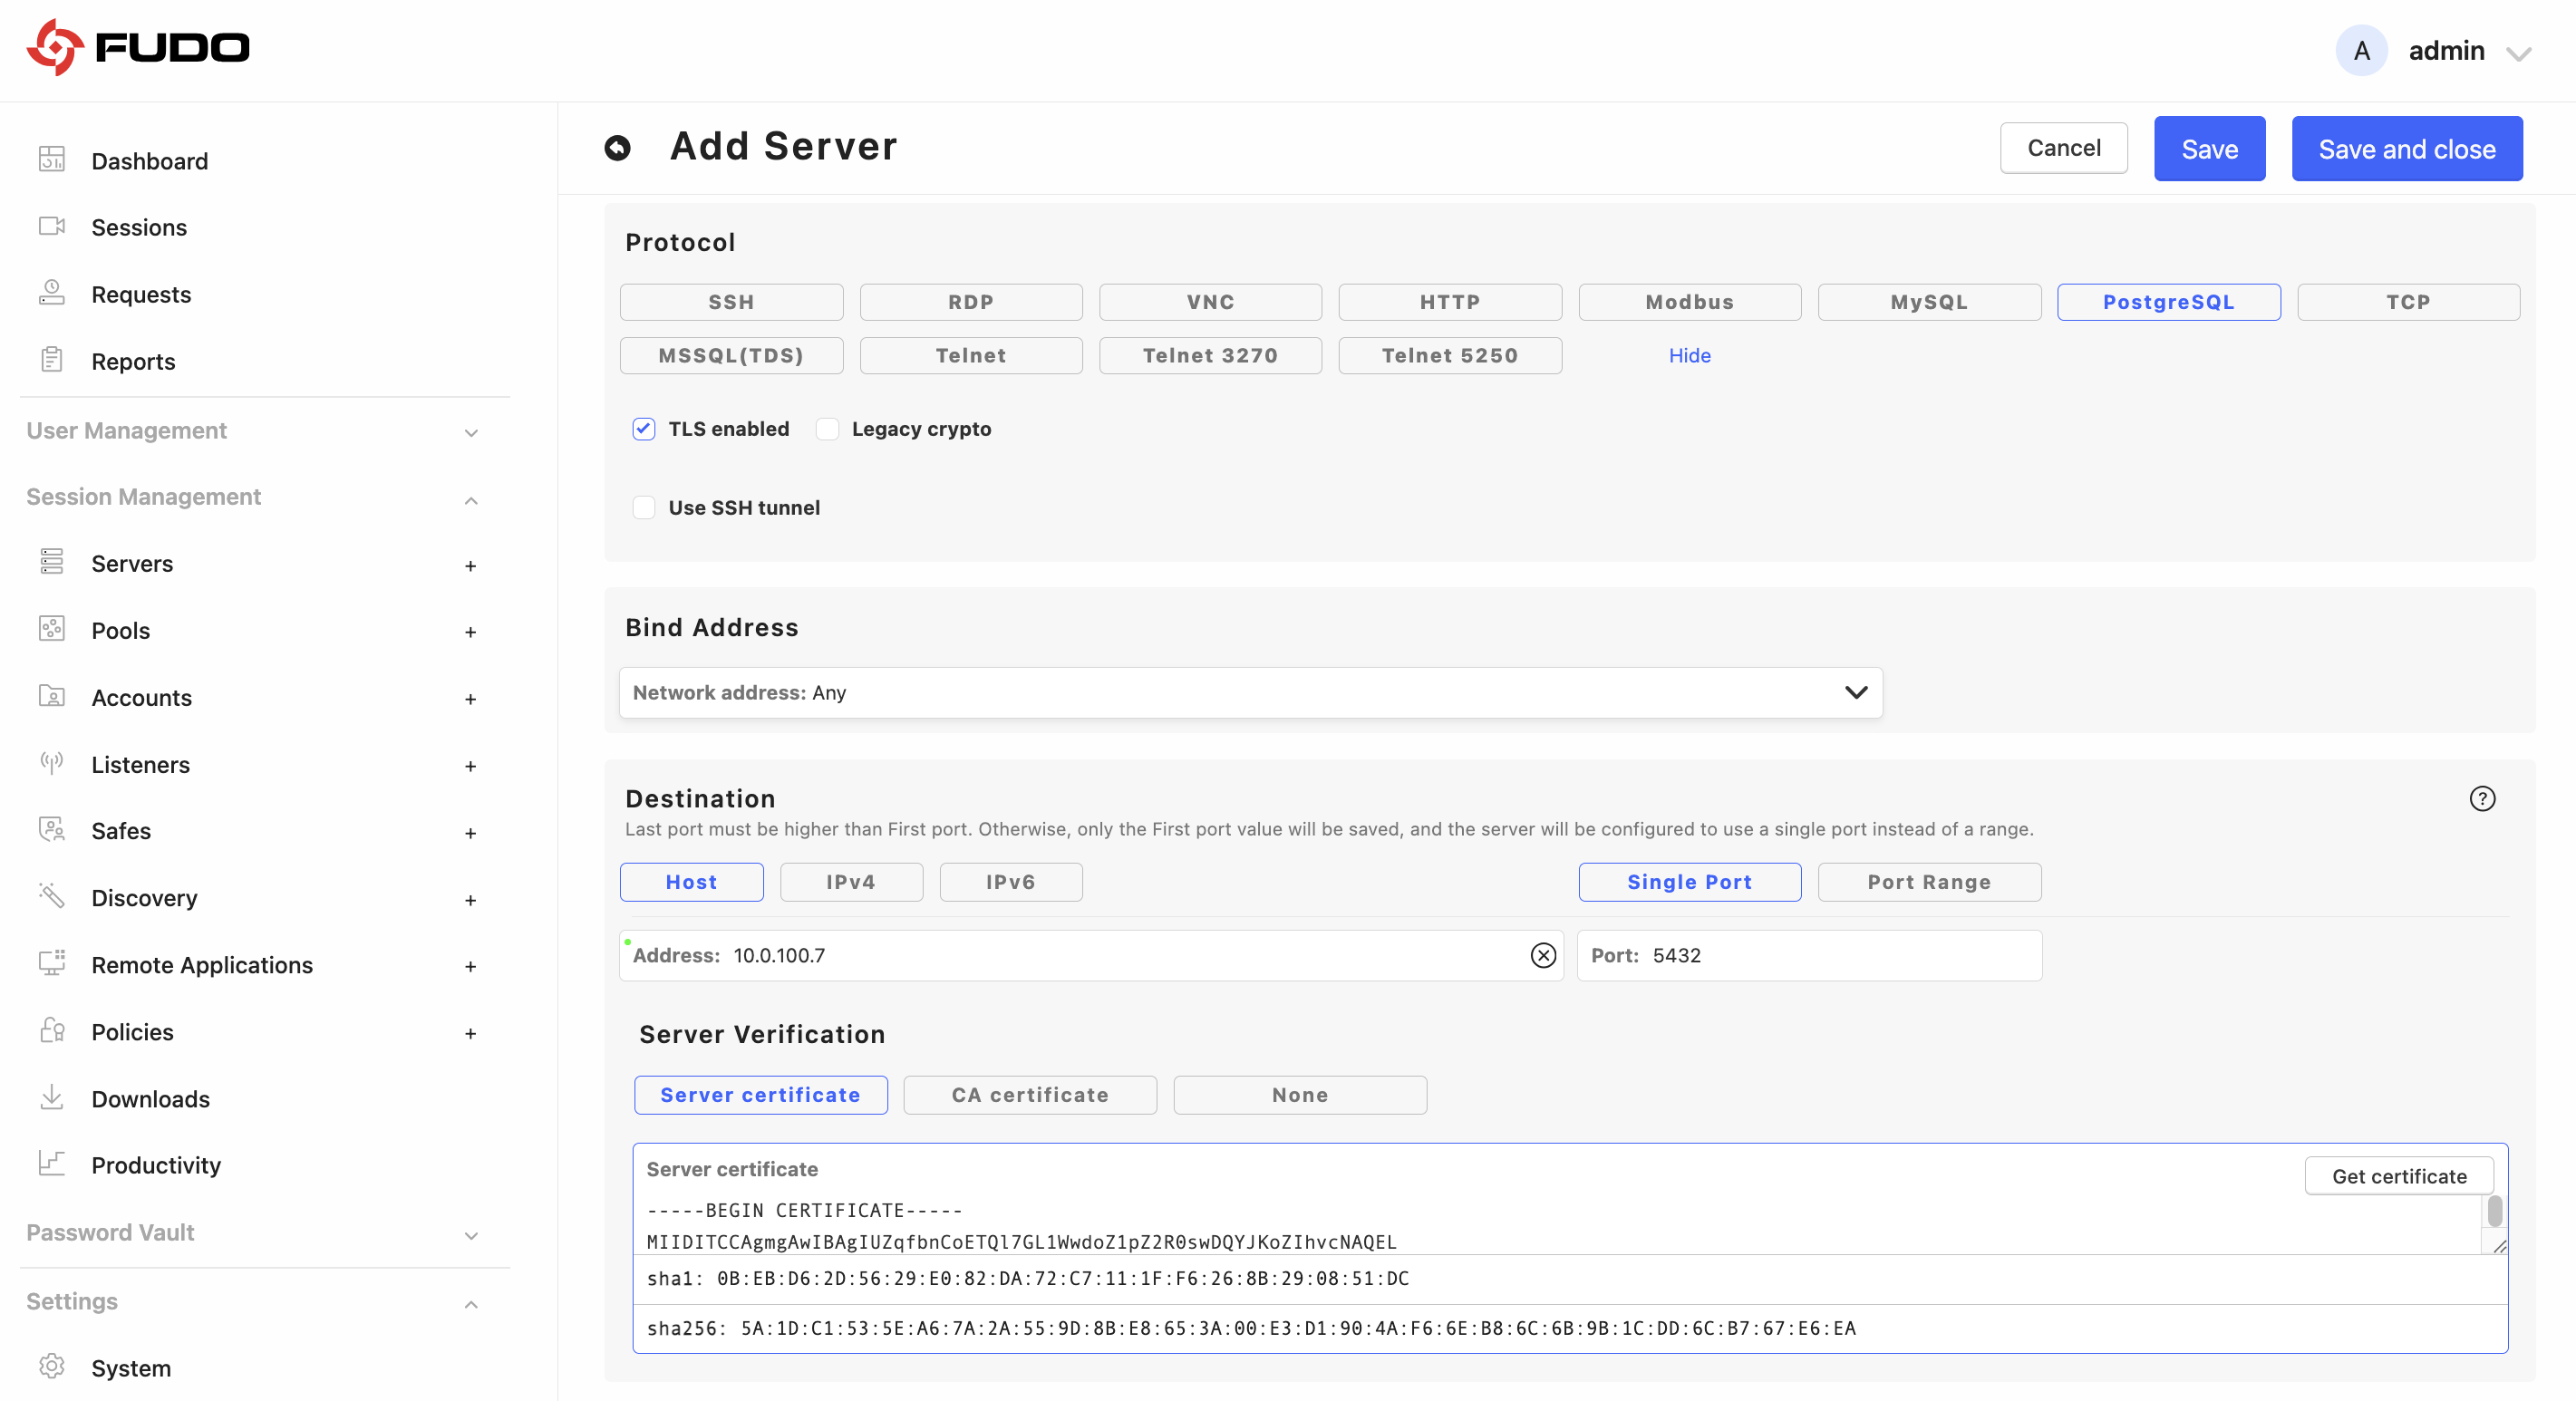Click the Sessions camera icon
Screen dimensions: 2576x1401
pos(52,226)
